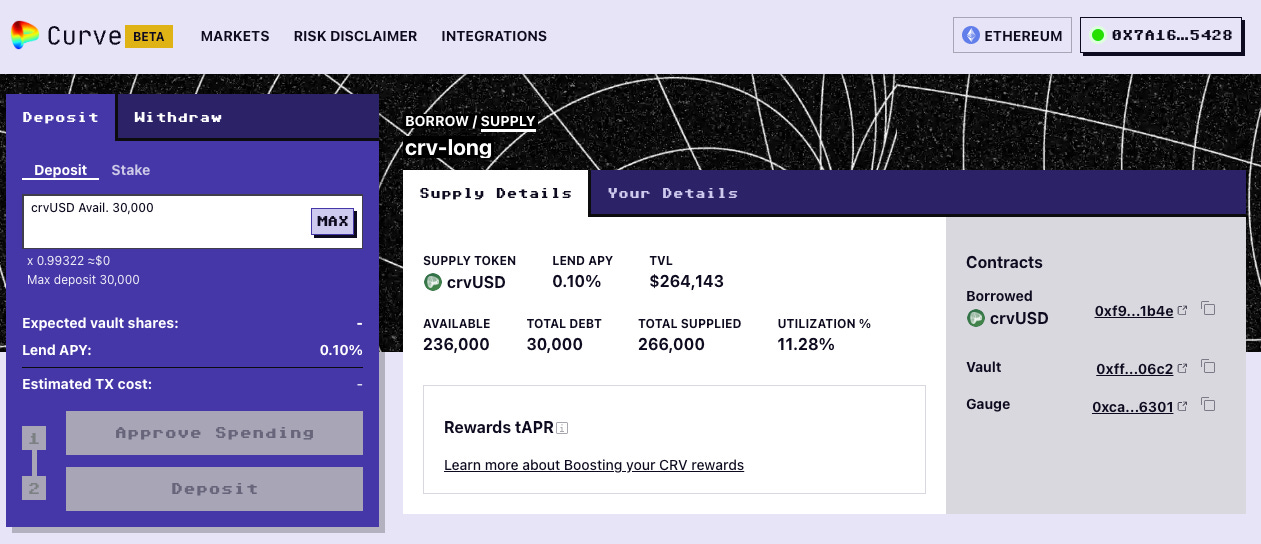1261x544 pixels.
Task: Click the Rewards tAPR info icon
Action: [562, 429]
